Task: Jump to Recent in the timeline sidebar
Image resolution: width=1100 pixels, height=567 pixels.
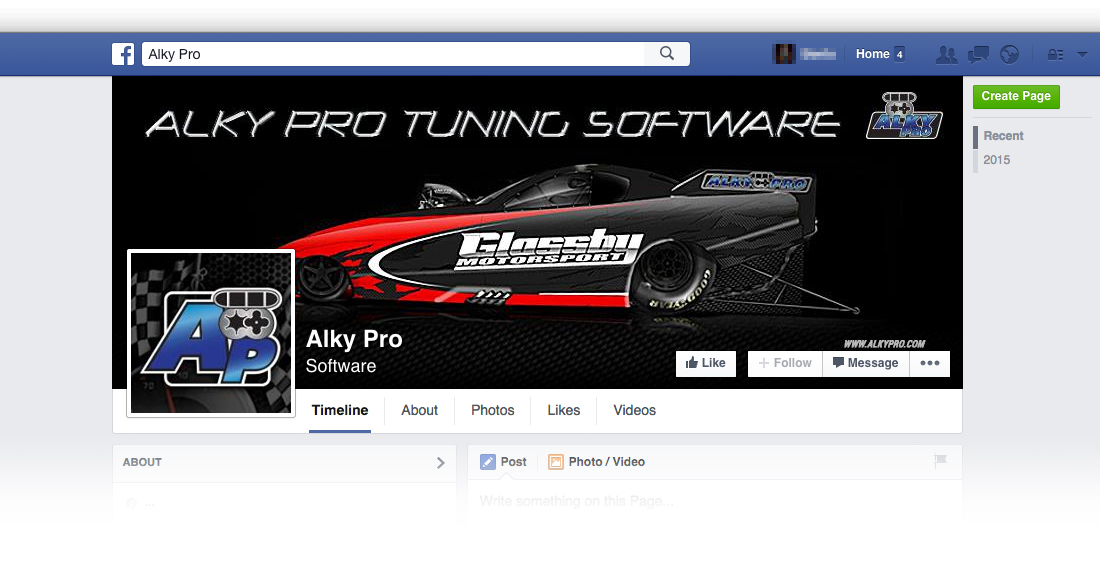Action: tap(1003, 136)
